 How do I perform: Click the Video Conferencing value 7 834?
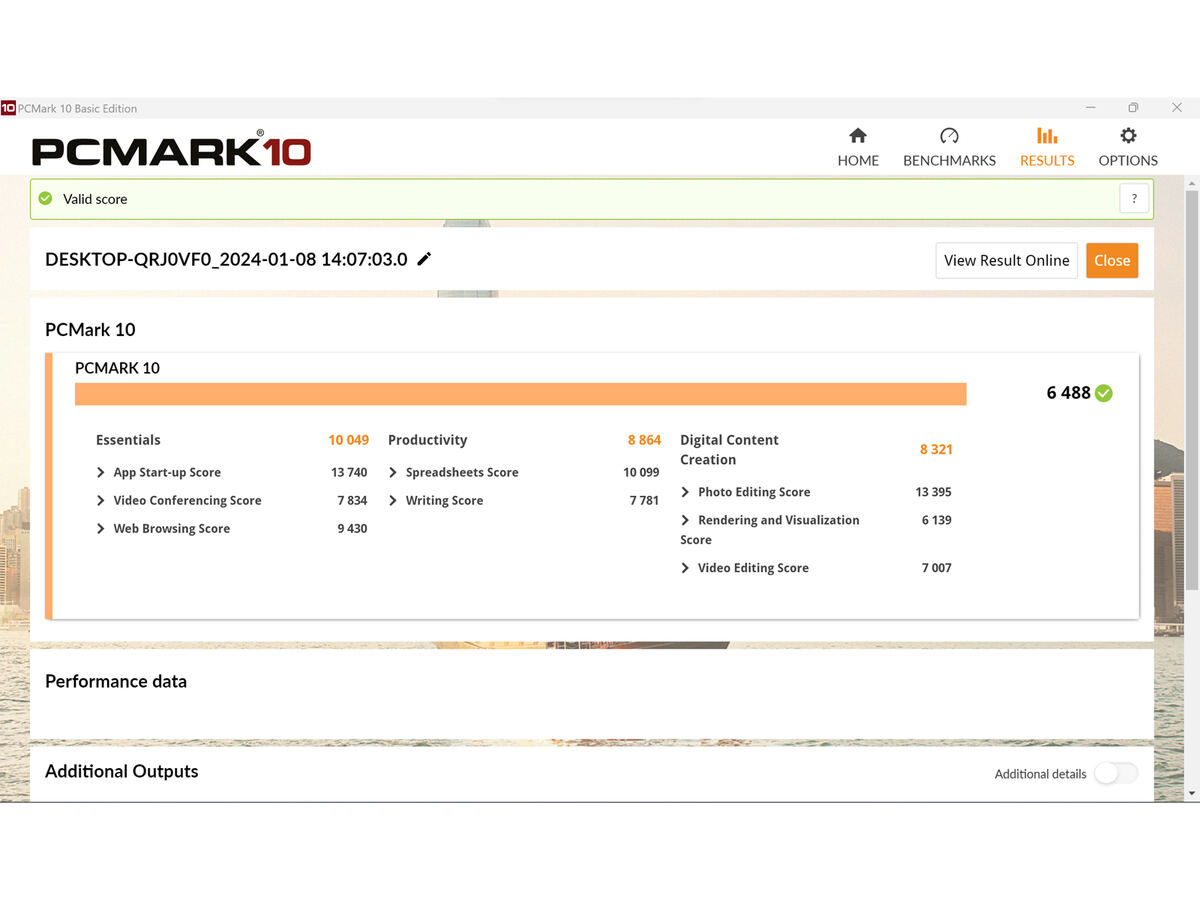coord(352,500)
